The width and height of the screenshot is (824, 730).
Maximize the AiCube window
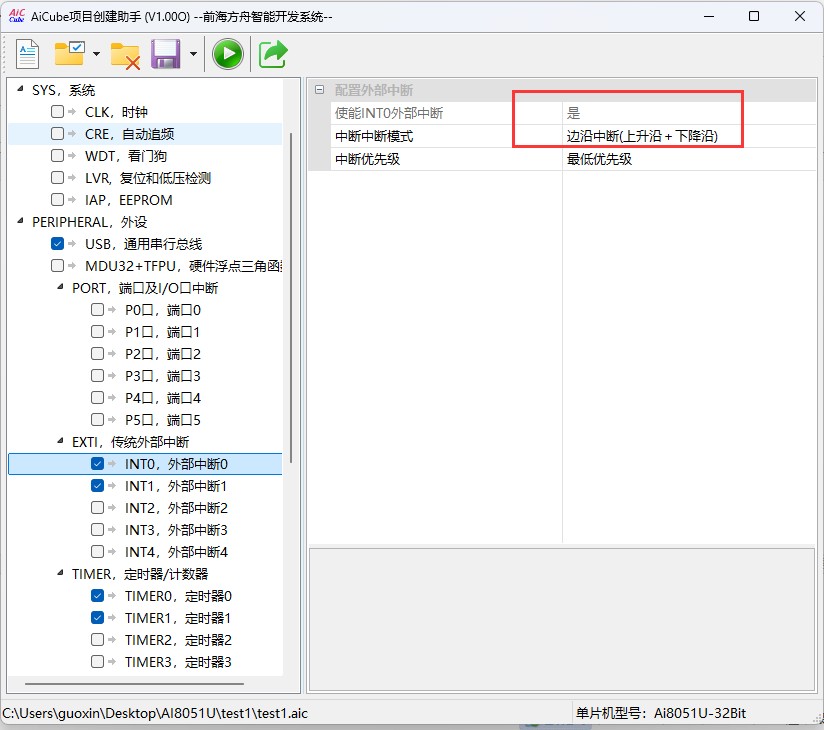[754, 16]
